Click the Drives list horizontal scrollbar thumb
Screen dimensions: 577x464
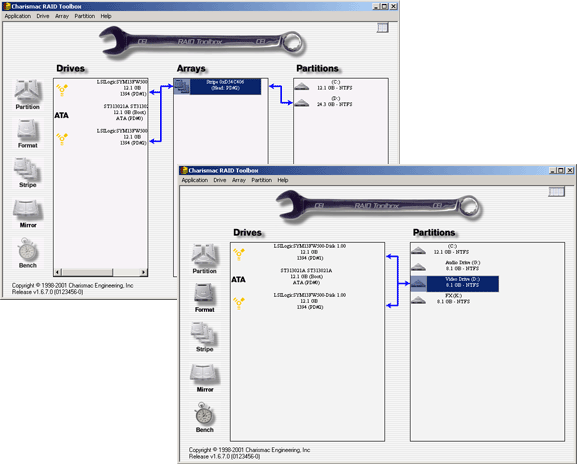pos(87,272)
